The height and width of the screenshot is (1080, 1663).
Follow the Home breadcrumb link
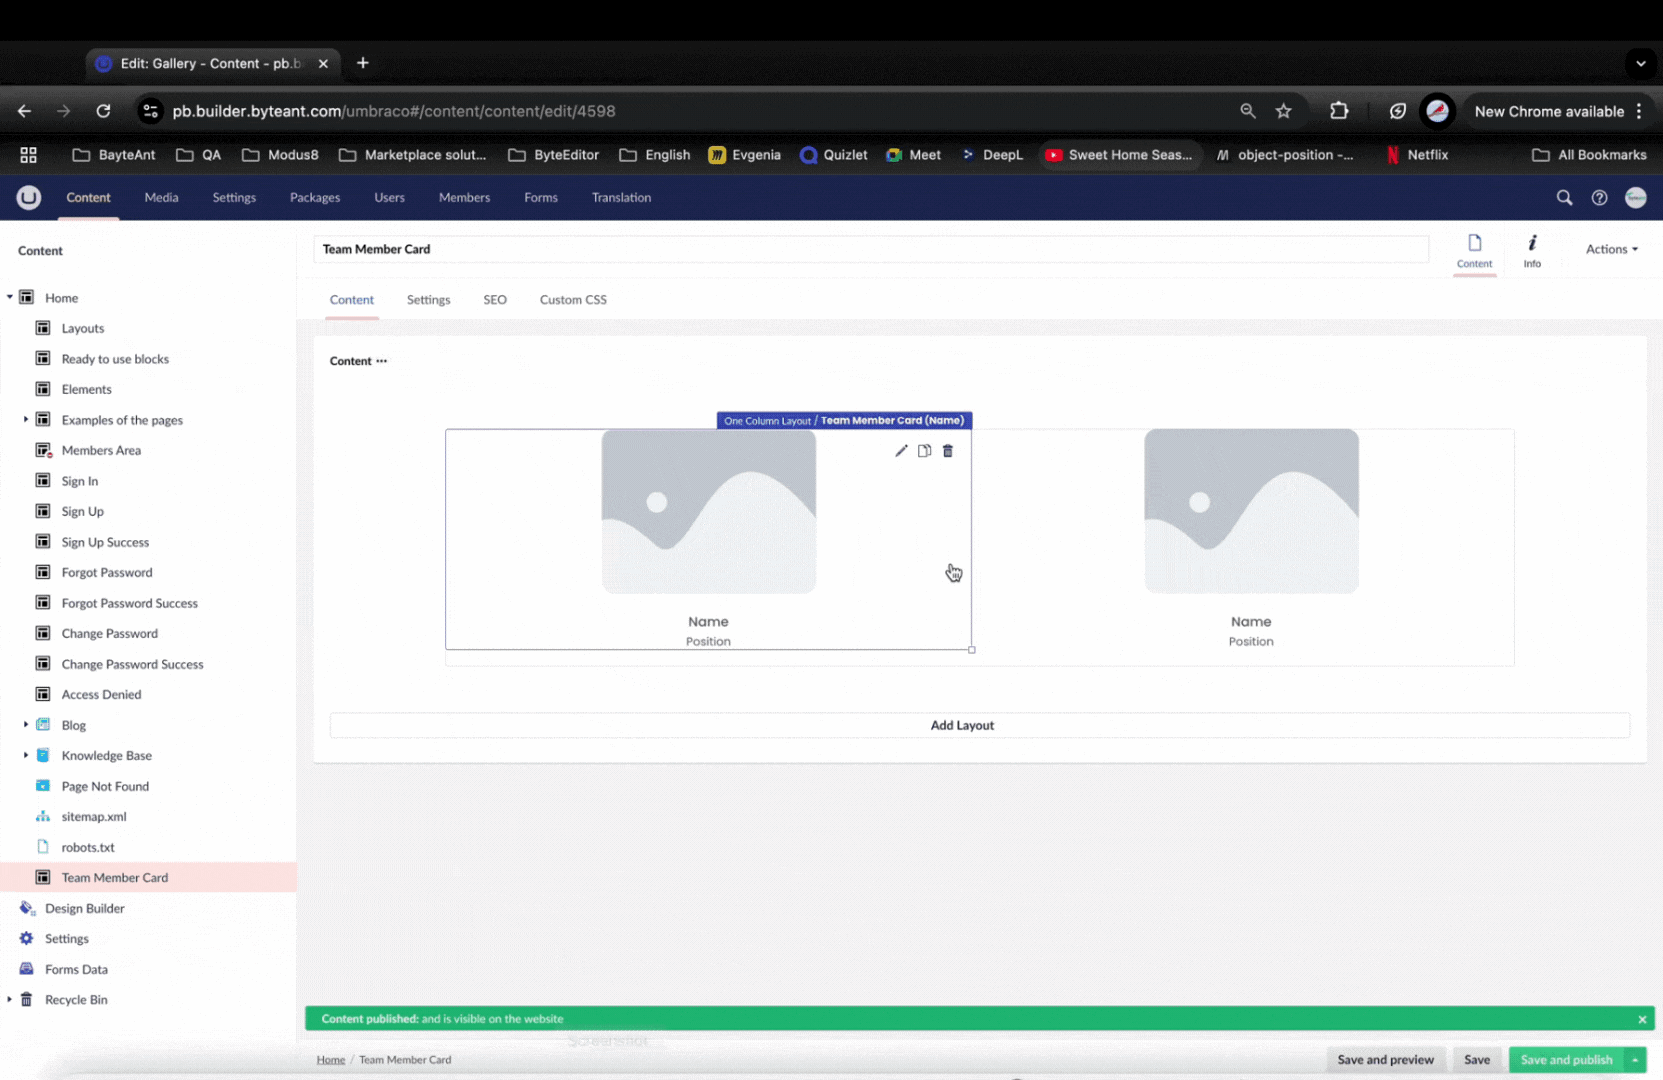pyautogui.click(x=331, y=1060)
